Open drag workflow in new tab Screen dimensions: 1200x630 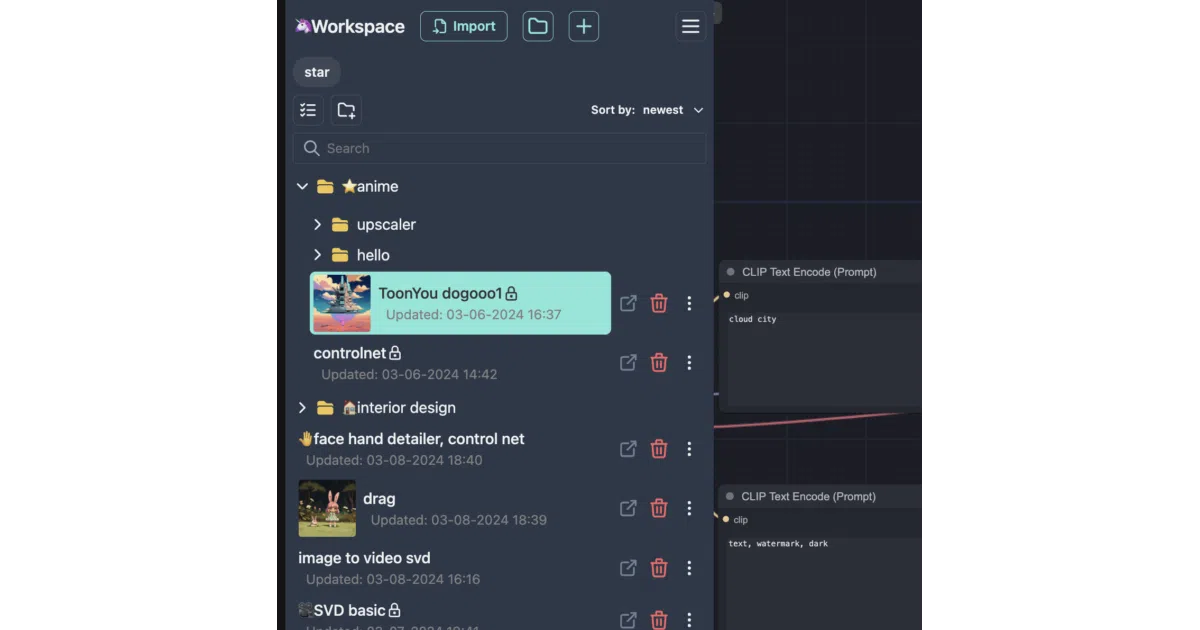click(x=628, y=508)
